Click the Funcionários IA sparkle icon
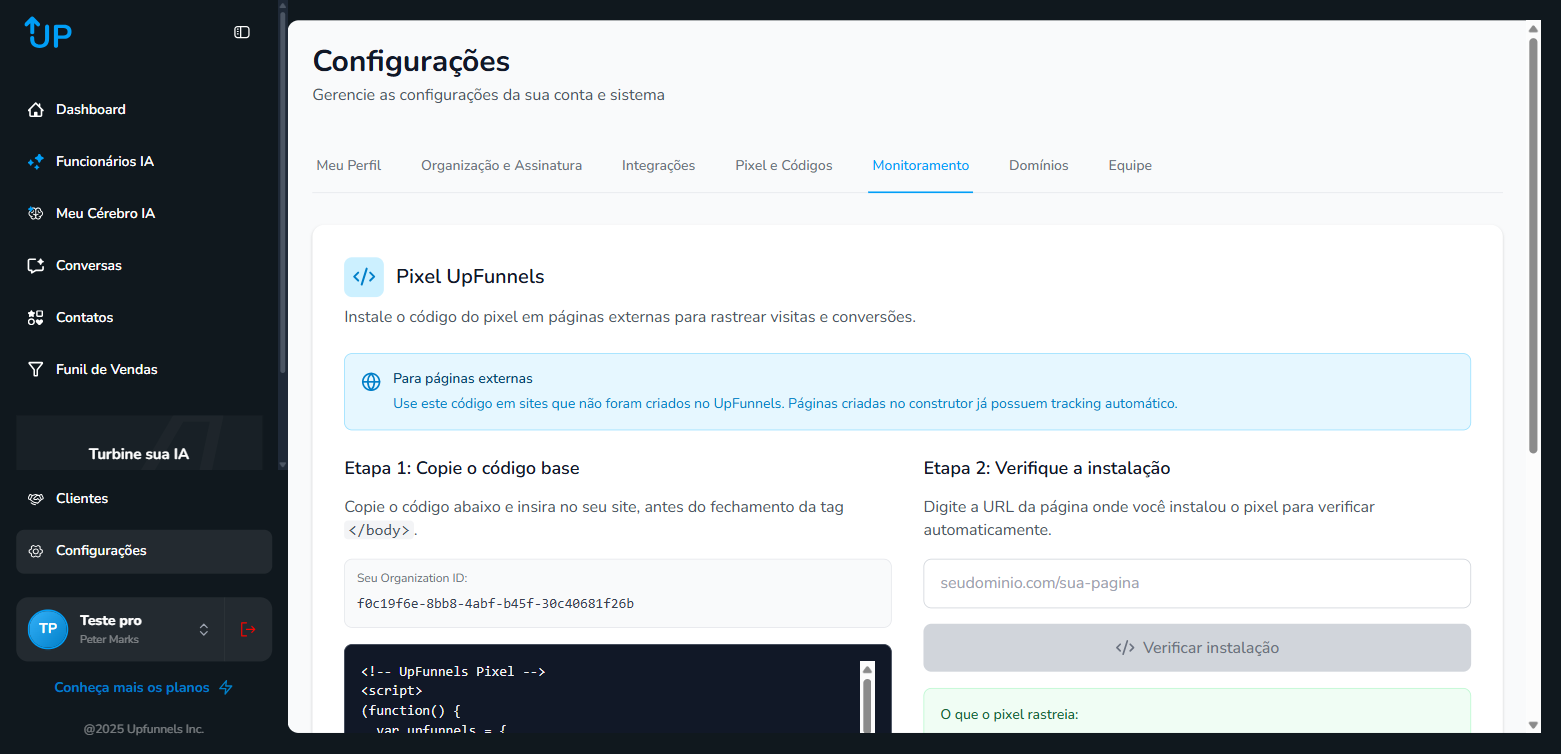This screenshot has width=1561, height=754. pos(36,162)
